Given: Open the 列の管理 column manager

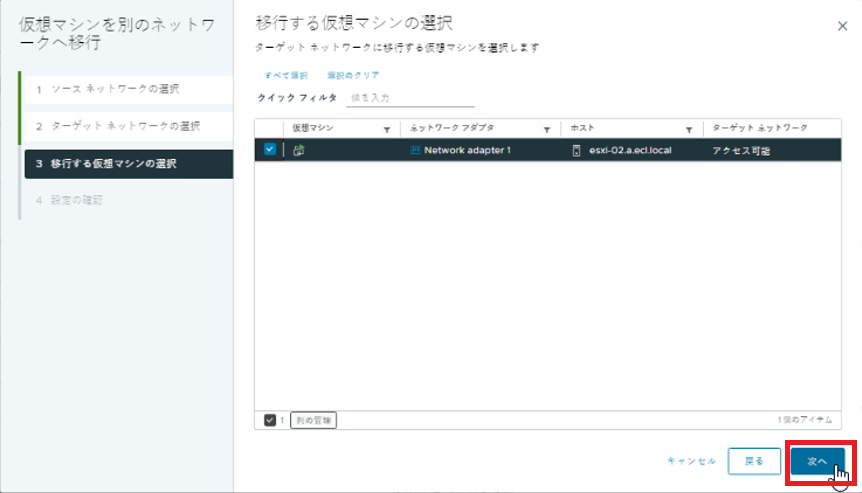Looking at the screenshot, I should [x=314, y=420].
